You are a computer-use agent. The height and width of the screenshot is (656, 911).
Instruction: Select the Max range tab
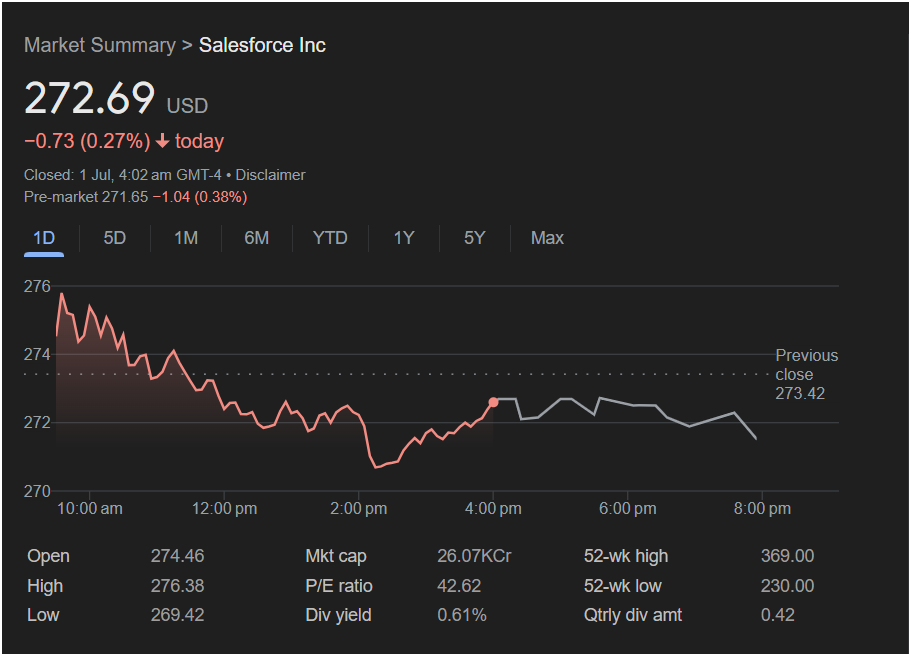click(547, 238)
